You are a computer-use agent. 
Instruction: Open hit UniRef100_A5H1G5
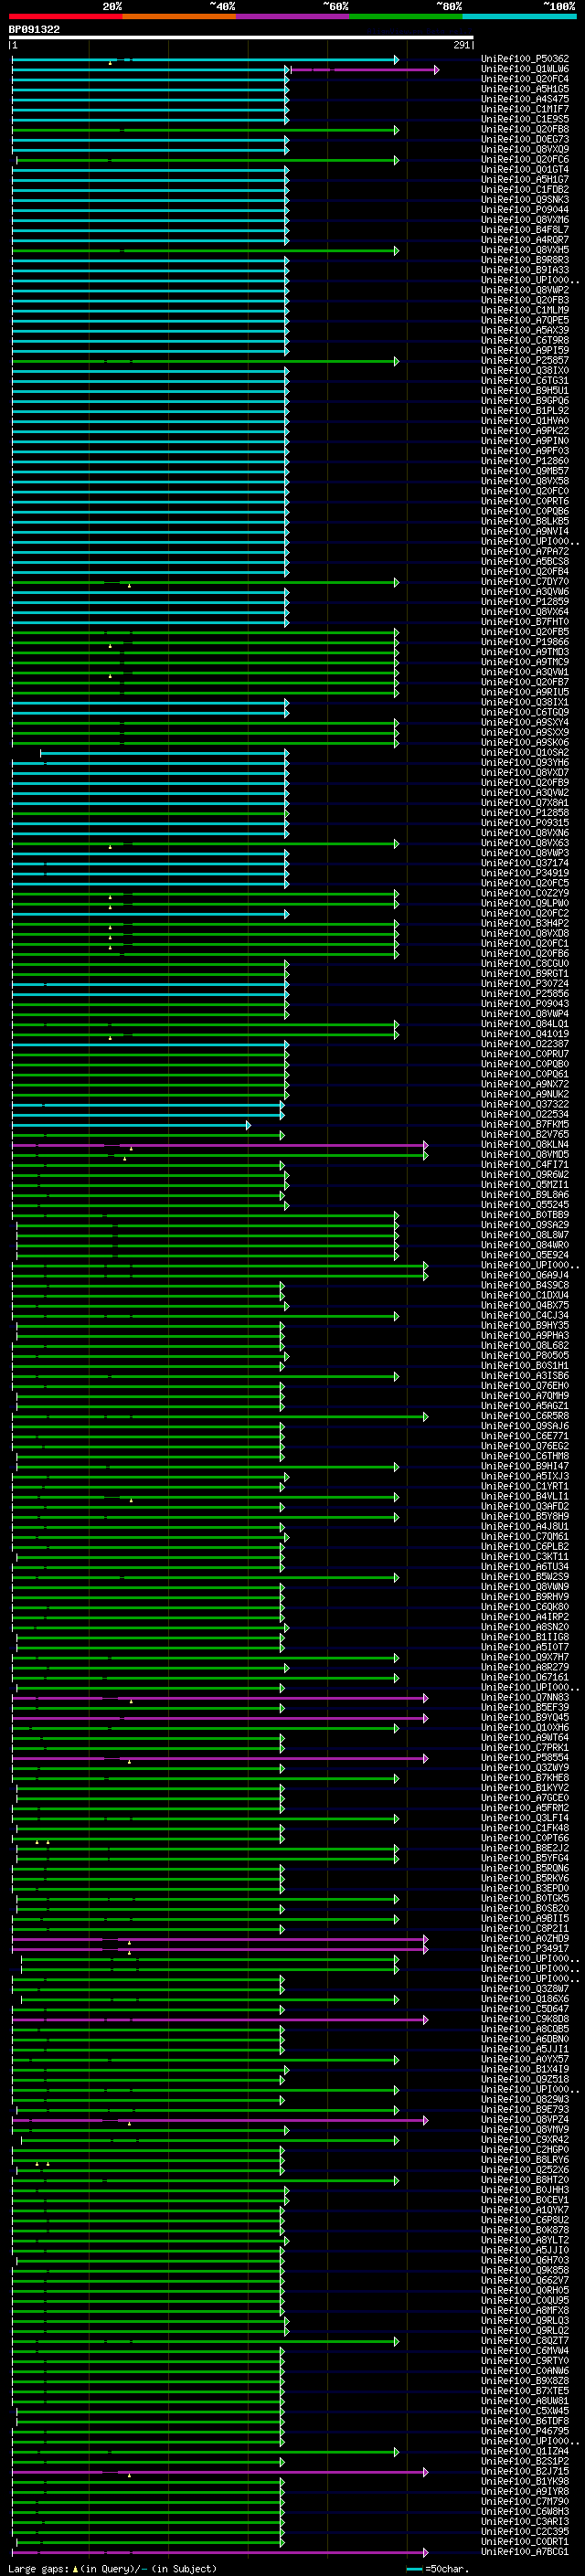pos(525,89)
